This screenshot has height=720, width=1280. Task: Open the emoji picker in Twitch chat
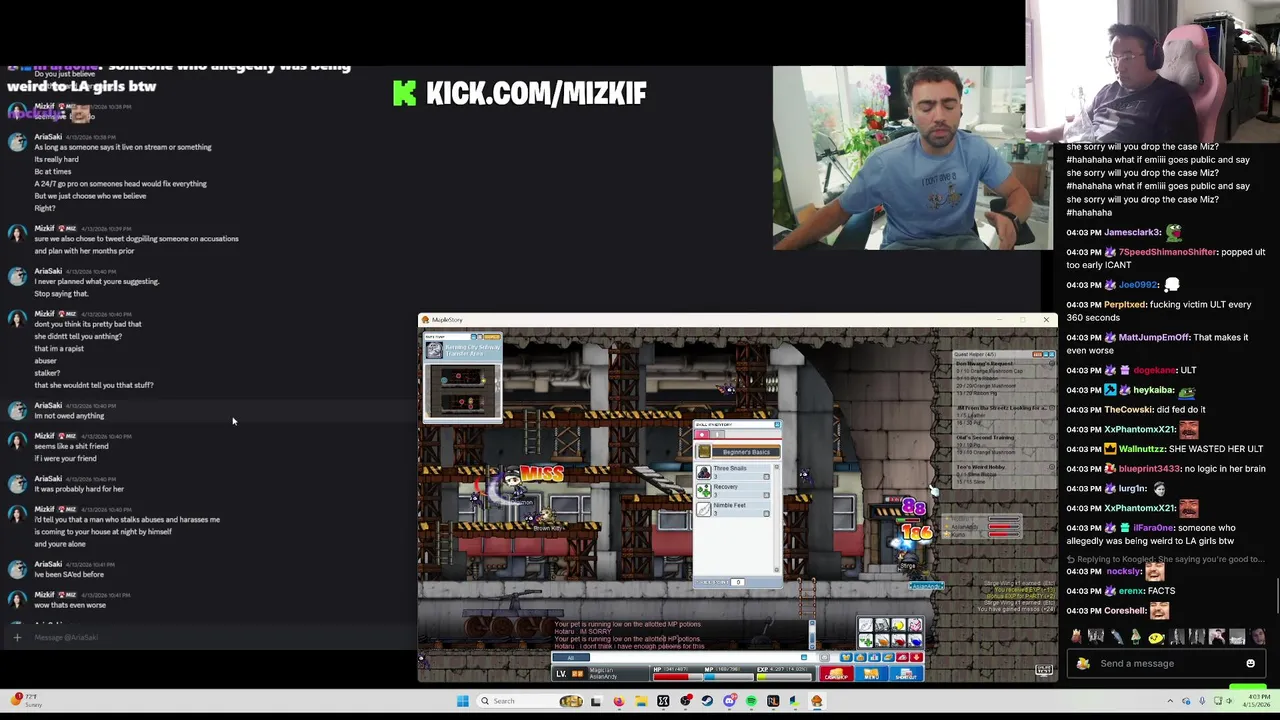(1251, 663)
